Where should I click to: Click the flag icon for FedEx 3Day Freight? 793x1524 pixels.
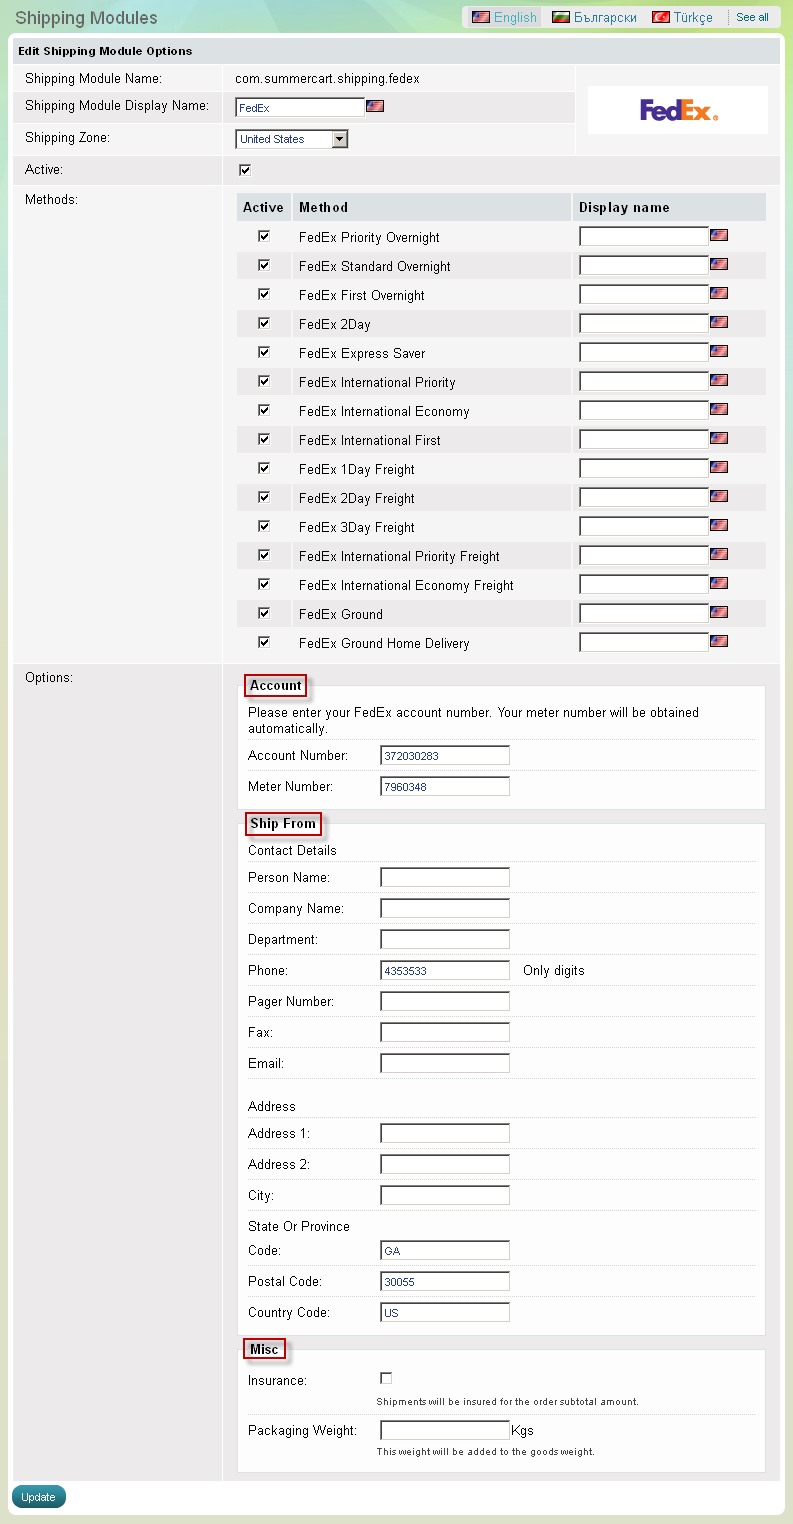719,526
